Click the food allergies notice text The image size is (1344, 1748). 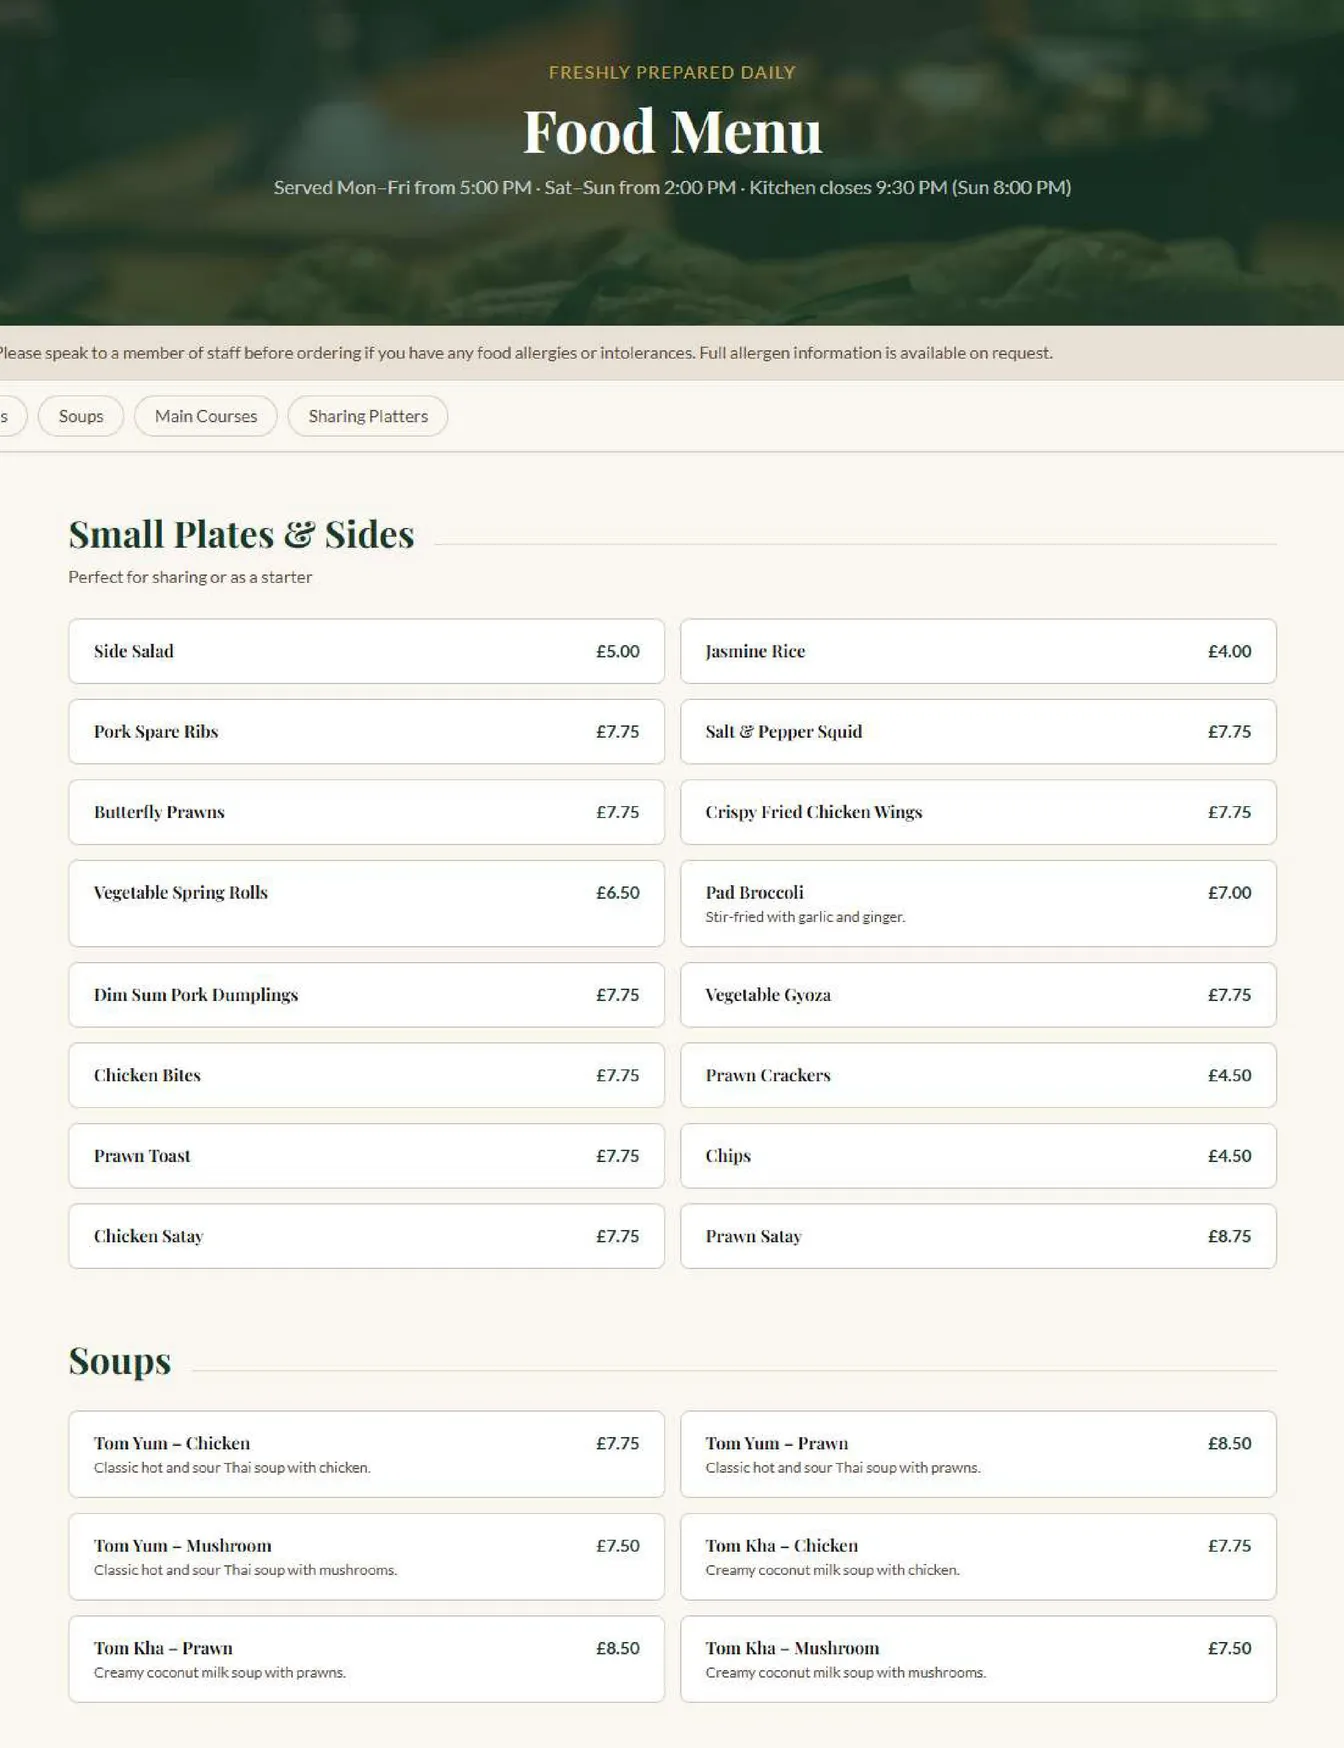[x=525, y=353]
